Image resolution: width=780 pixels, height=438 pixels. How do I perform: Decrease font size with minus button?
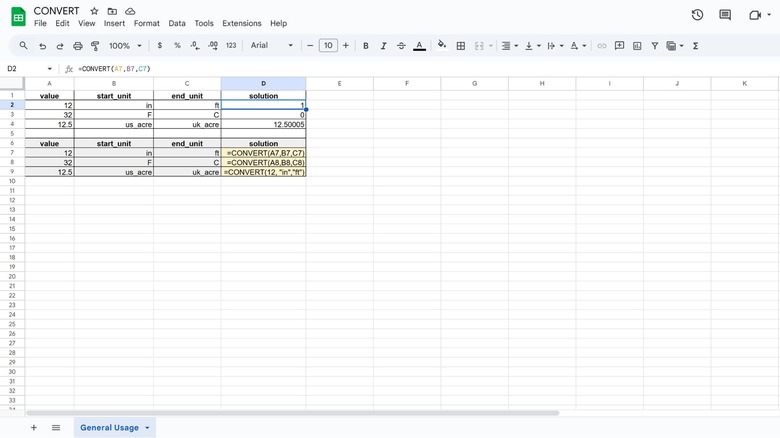tap(310, 45)
